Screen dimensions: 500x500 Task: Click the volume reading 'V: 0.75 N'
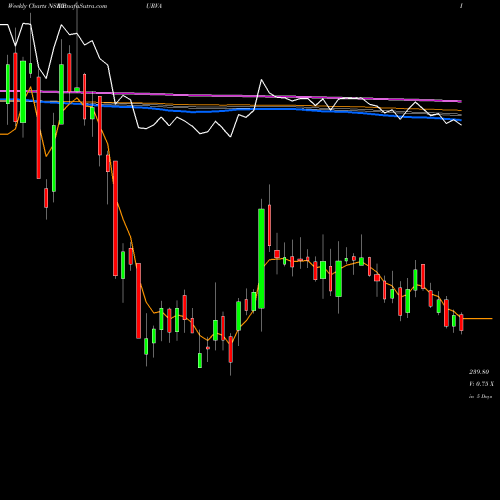(x=481, y=384)
